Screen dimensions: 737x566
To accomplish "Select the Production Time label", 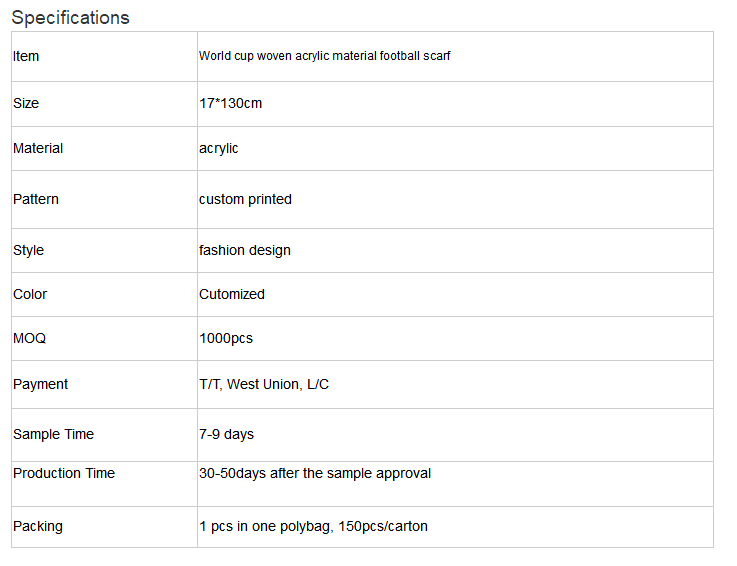I will pyautogui.click(x=64, y=473).
